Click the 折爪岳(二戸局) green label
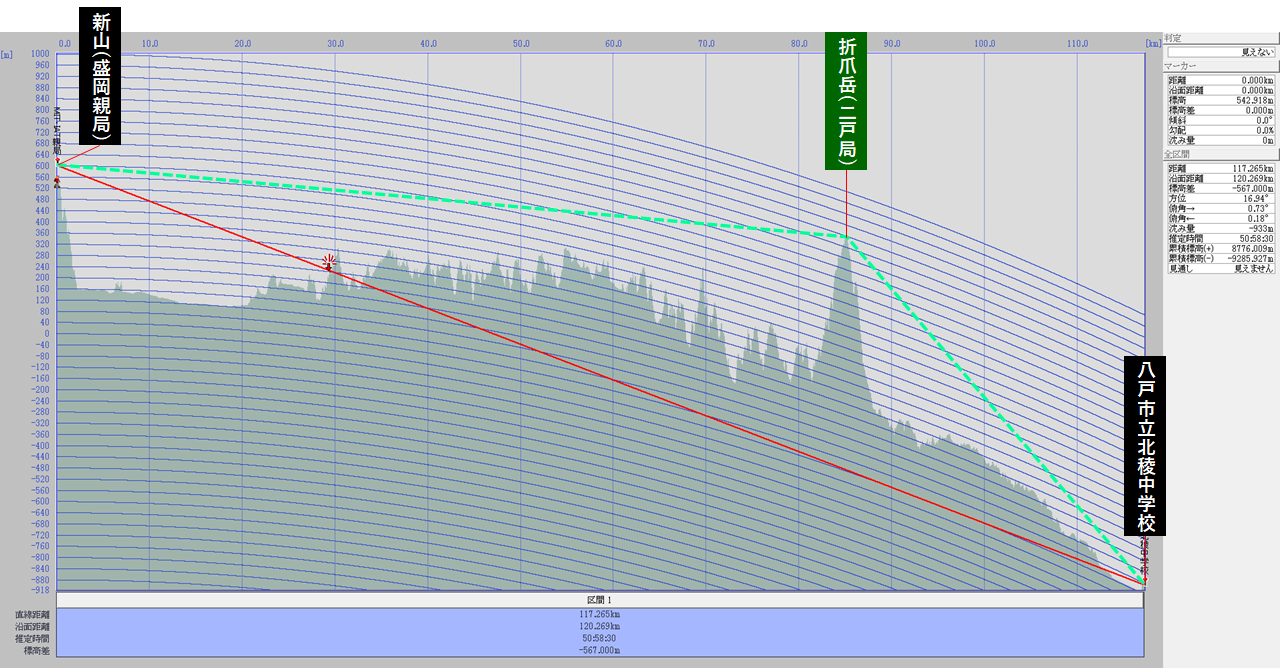The width and height of the screenshot is (1280, 668). (846, 101)
